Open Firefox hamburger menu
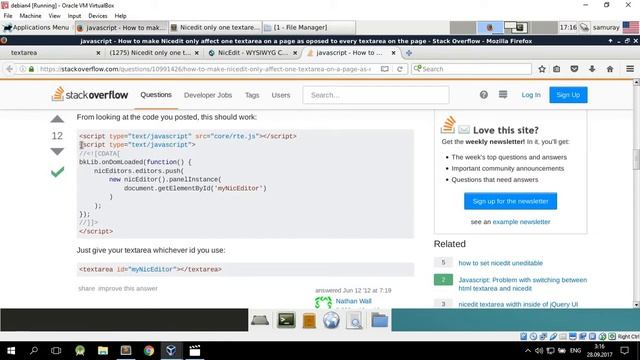Viewport: 640px width, 360px height. coord(630,69)
